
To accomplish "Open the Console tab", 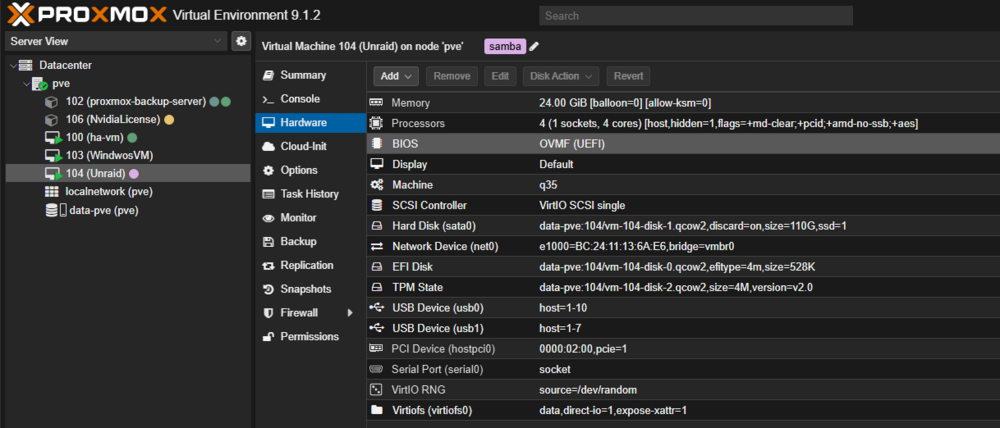I will pyautogui.click(x=310, y=99).
